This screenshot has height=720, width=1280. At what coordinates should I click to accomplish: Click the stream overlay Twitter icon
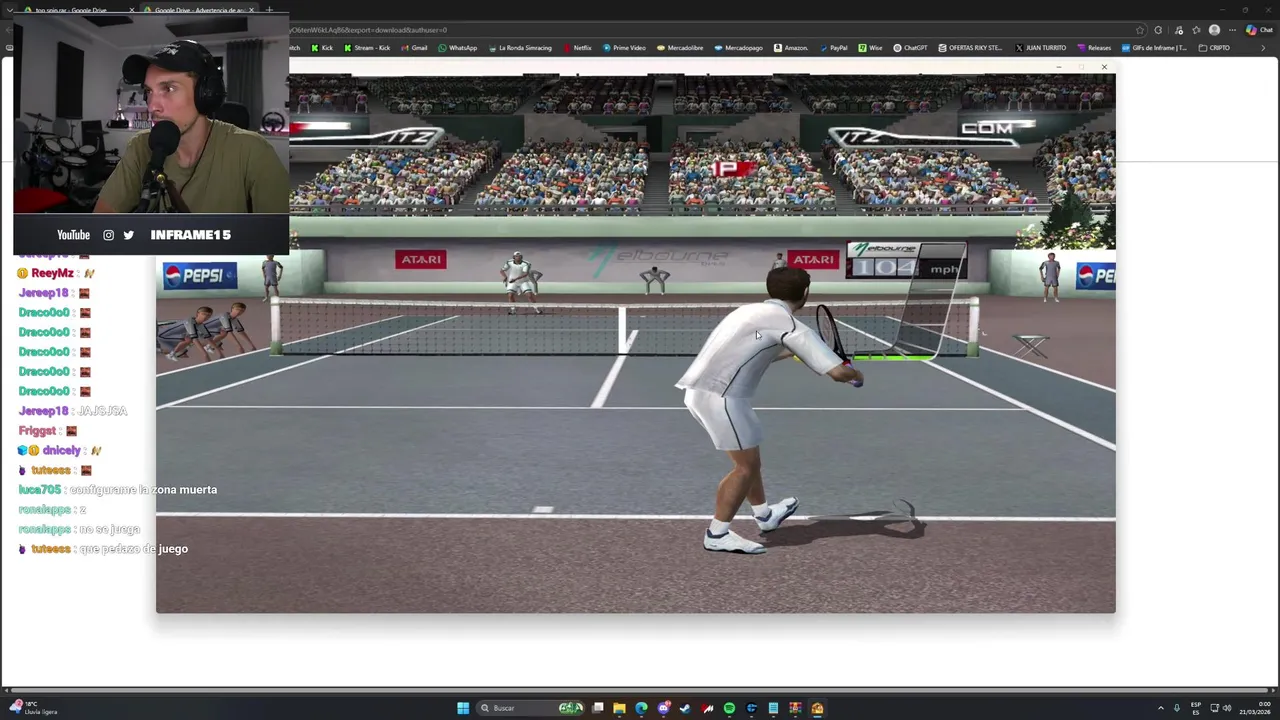click(x=129, y=235)
